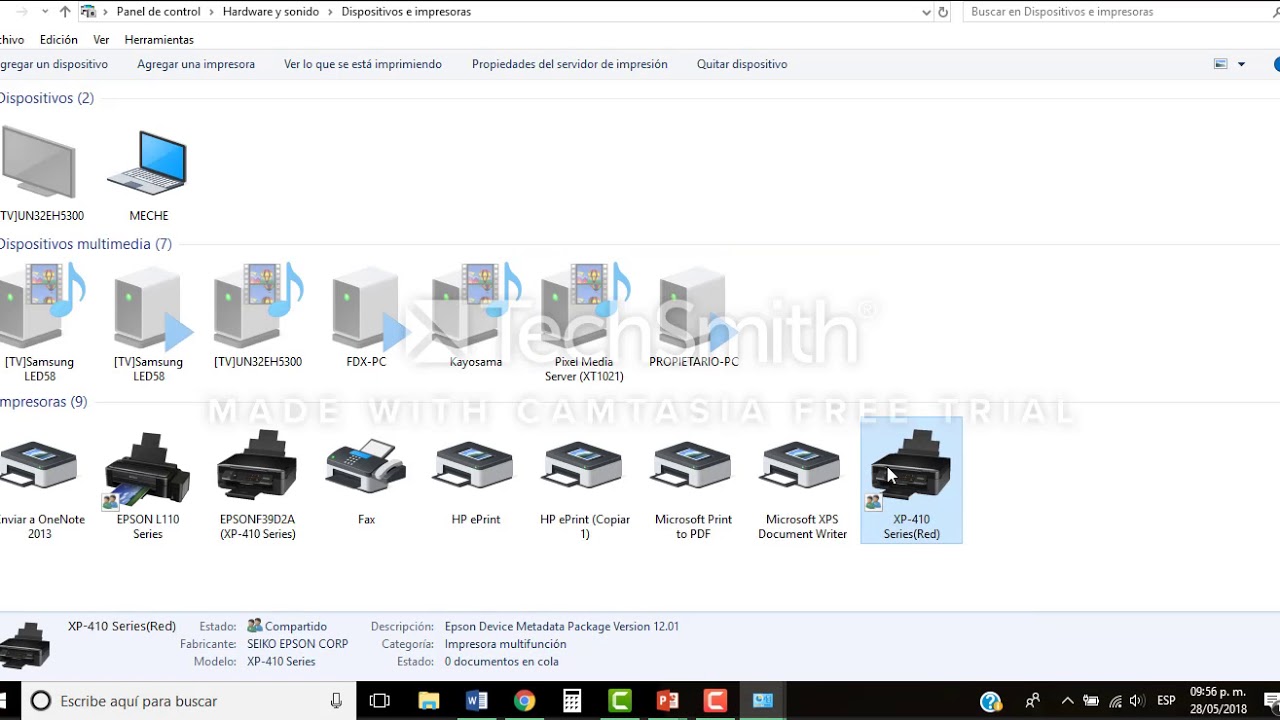Open the Herramientas menu

click(159, 40)
